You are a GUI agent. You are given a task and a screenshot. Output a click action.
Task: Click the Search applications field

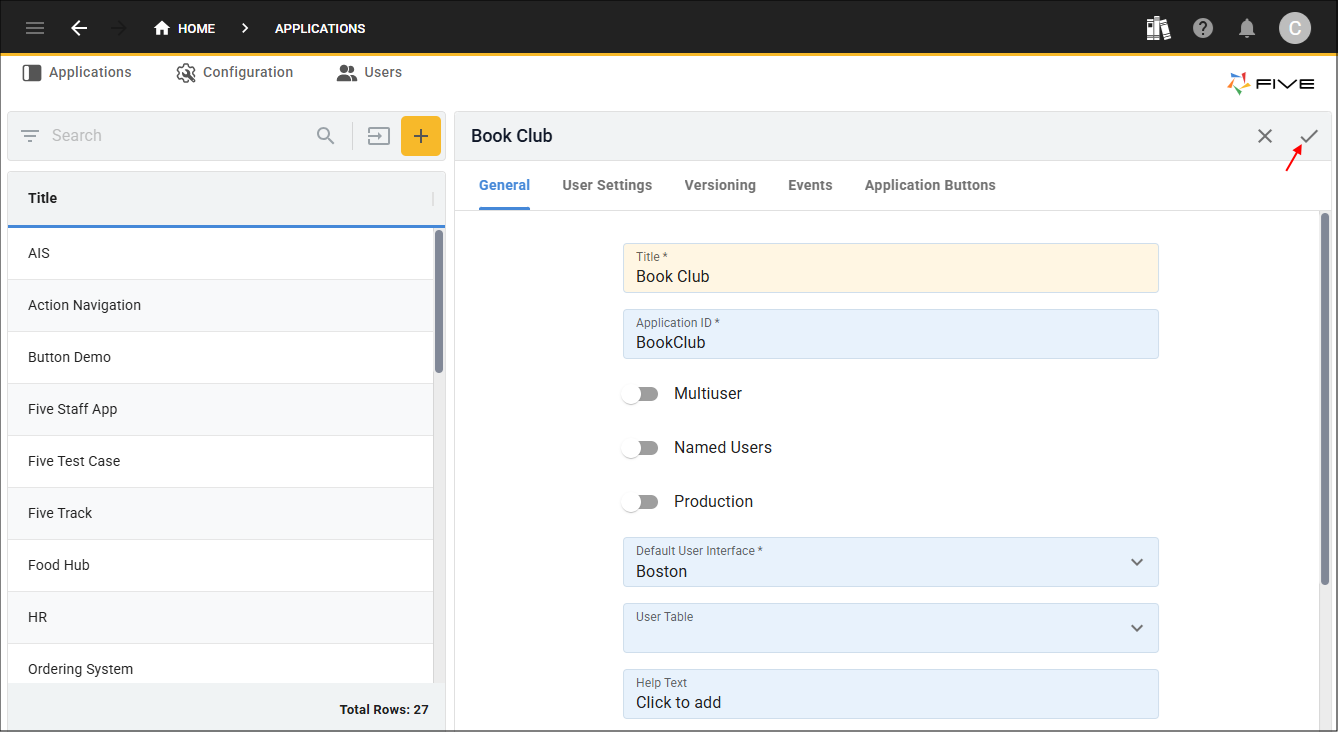(178, 136)
